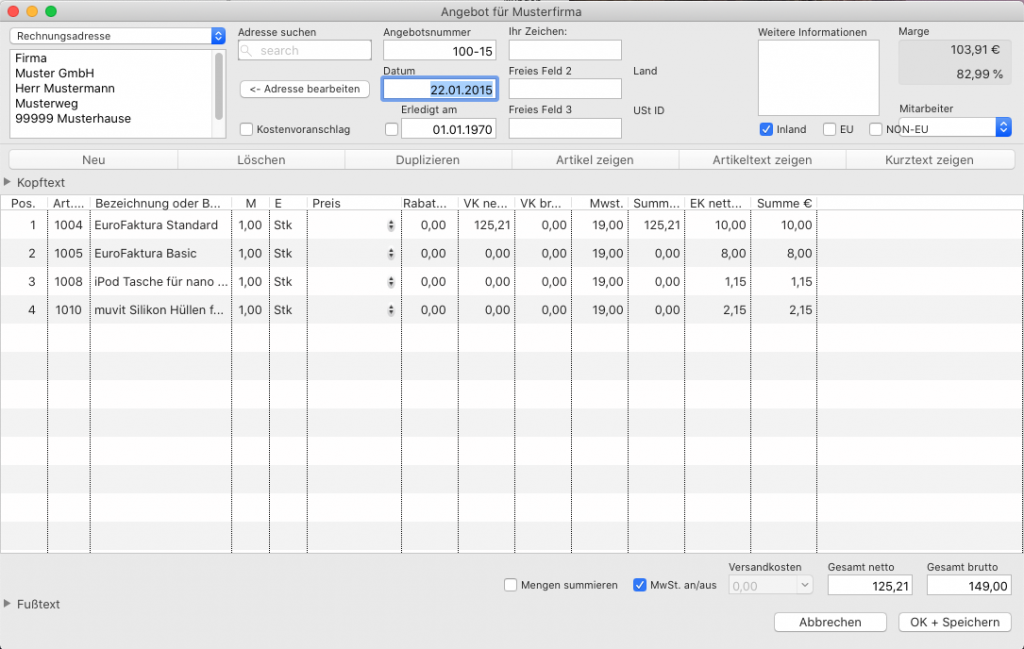Select the iPod Tasche für nano row
This screenshot has height=649, width=1024.
[x=161, y=282]
